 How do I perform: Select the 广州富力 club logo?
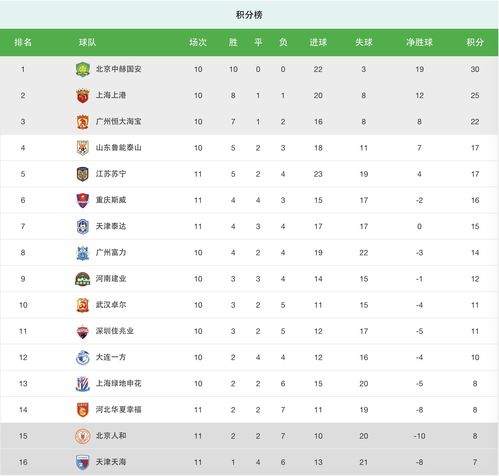click(x=83, y=253)
